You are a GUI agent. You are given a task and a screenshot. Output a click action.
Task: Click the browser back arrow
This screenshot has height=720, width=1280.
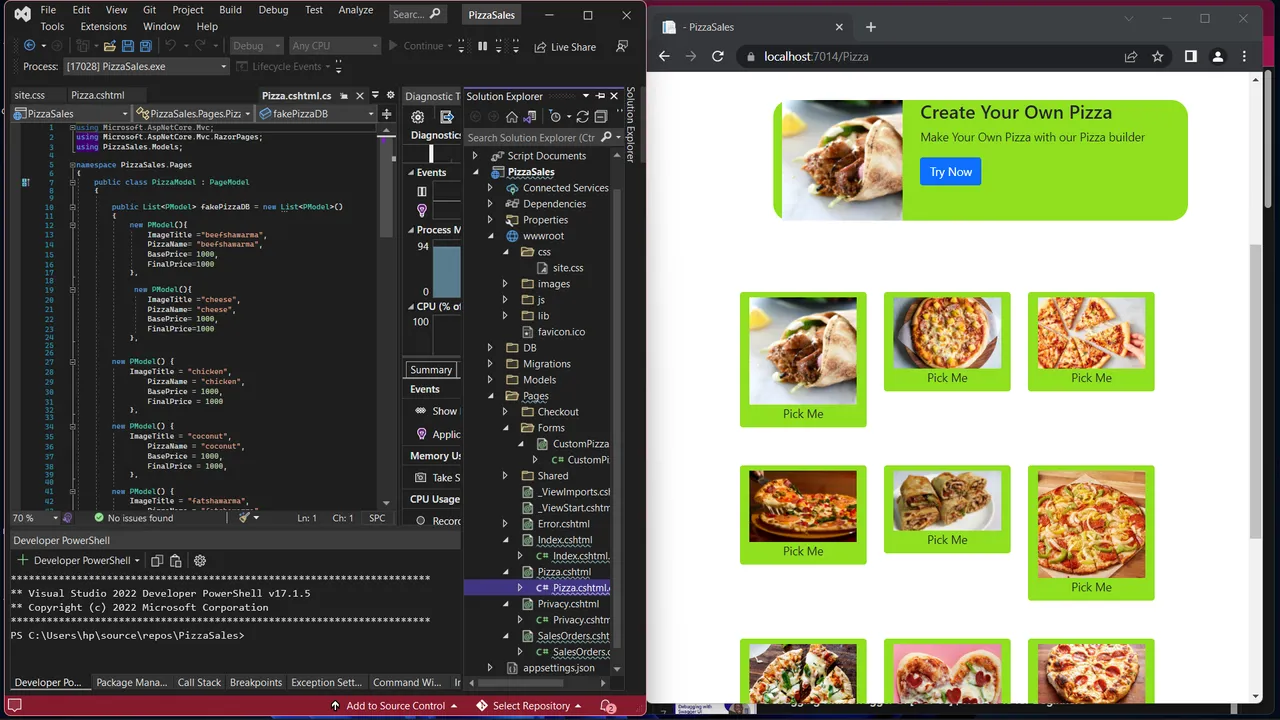[664, 57]
